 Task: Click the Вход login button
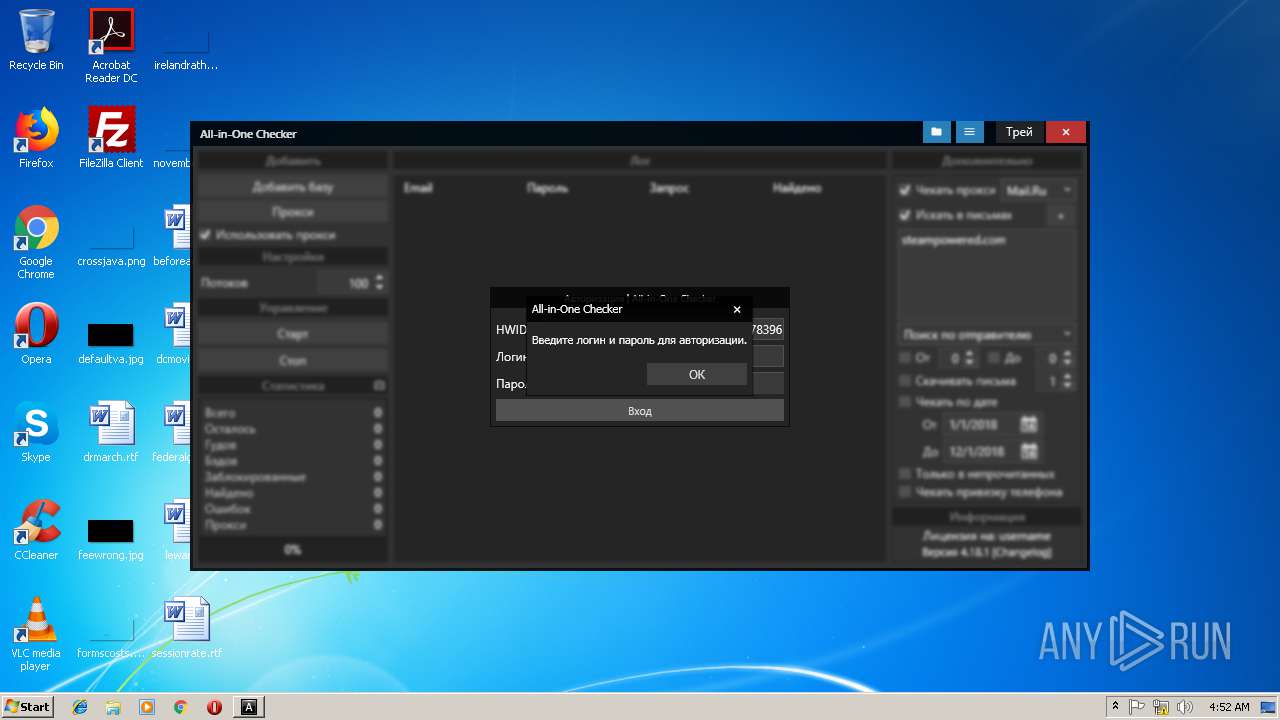tap(640, 411)
